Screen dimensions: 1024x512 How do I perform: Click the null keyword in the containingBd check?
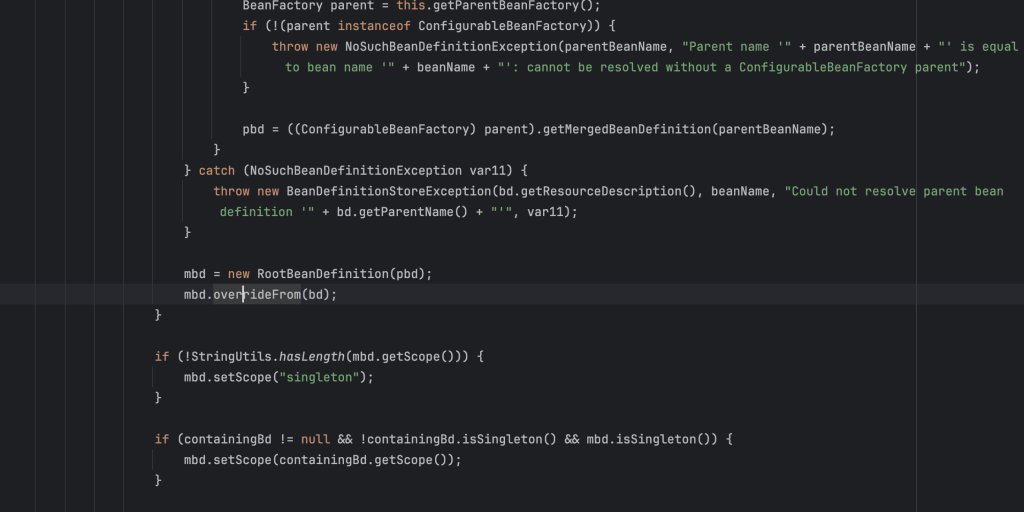point(314,439)
